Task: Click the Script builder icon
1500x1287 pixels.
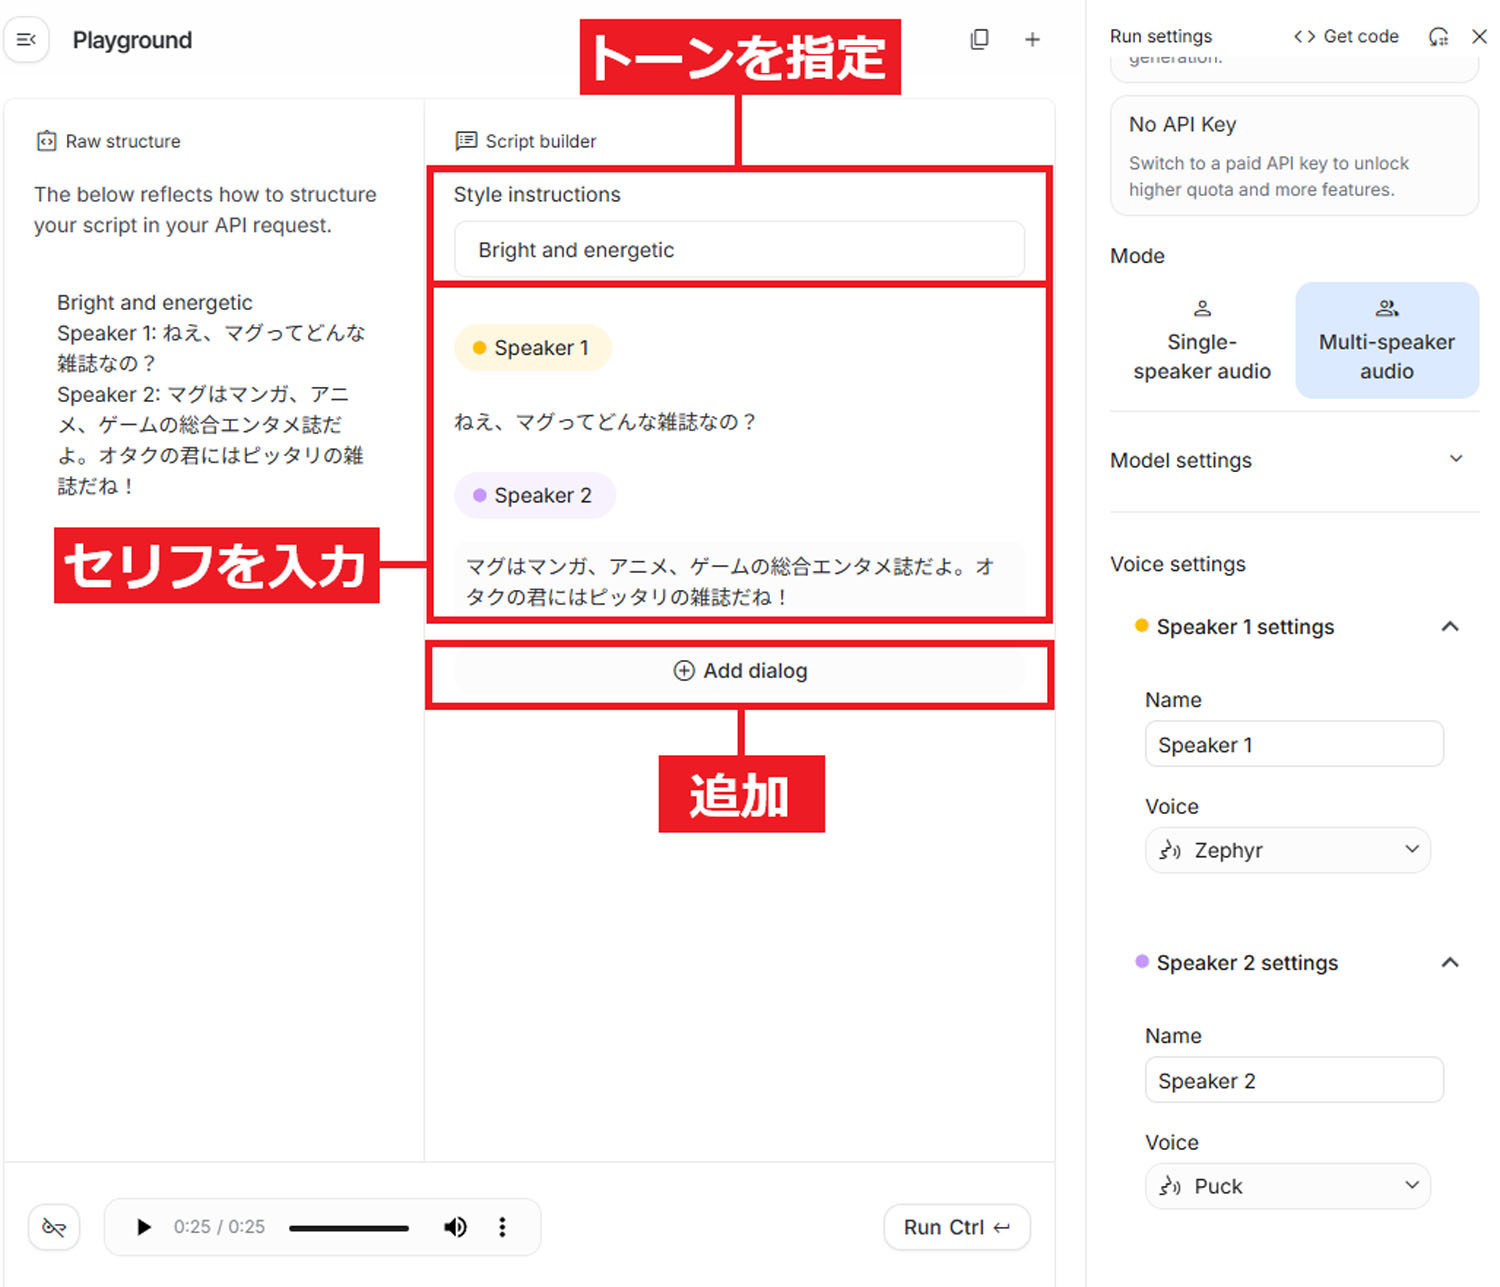Action: pyautogui.click(x=465, y=141)
